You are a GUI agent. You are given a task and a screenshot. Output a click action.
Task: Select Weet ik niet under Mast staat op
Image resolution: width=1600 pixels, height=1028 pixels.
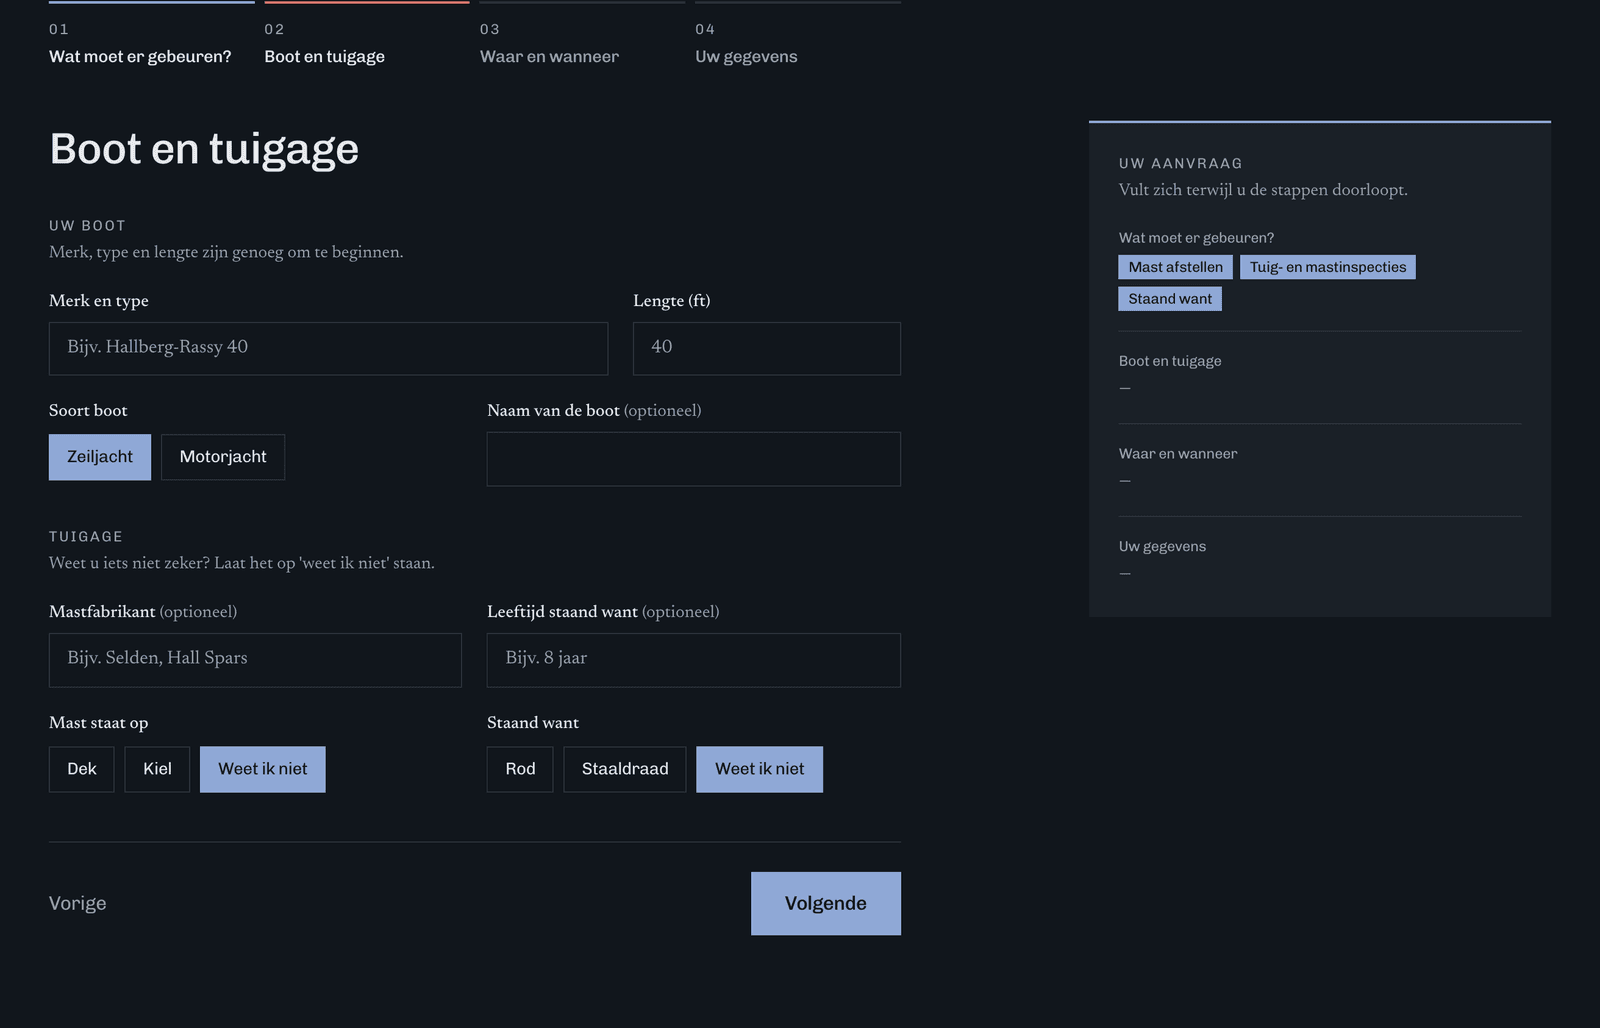(263, 769)
